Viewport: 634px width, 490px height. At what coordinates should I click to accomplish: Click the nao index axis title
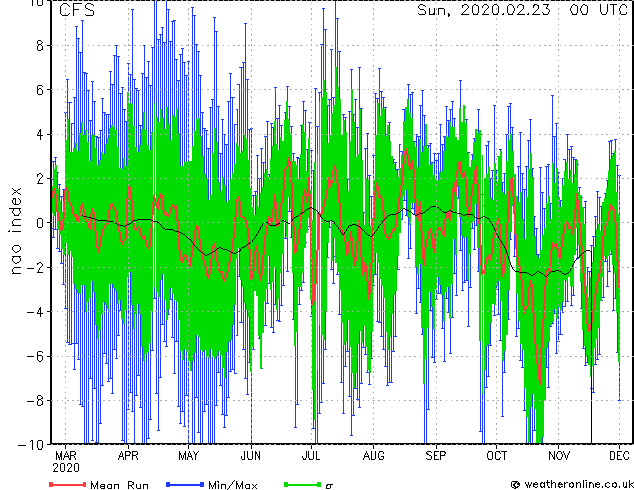pos(15,231)
